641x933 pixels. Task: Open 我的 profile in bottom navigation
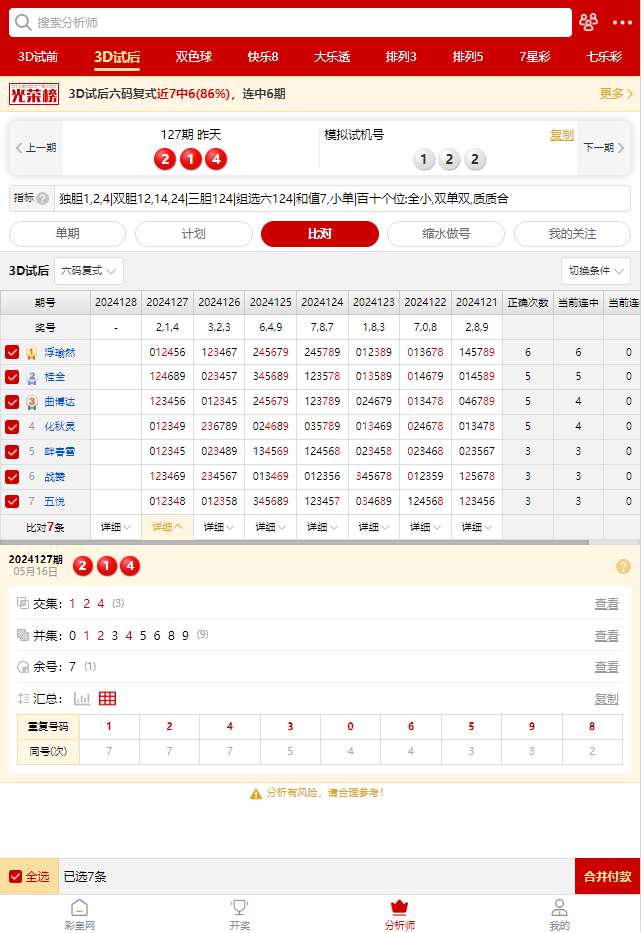pyautogui.click(x=560, y=914)
